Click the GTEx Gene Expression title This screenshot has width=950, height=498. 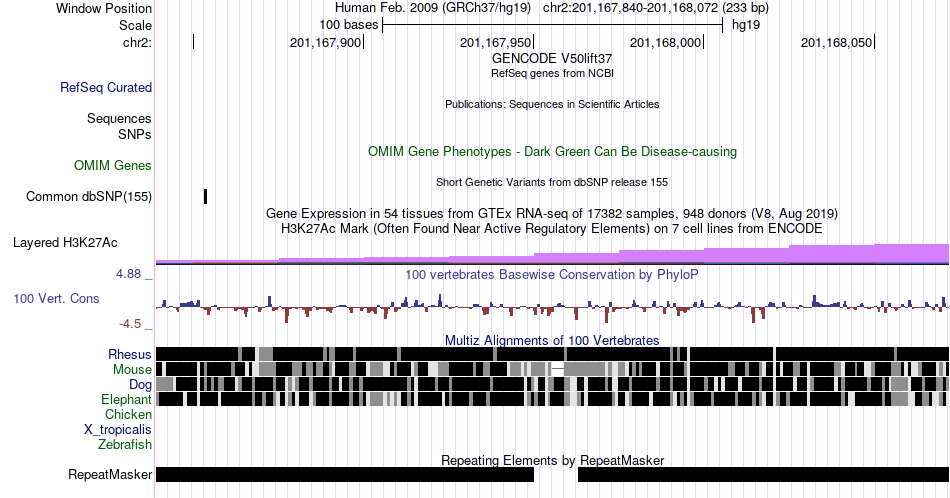pyautogui.click(x=552, y=213)
